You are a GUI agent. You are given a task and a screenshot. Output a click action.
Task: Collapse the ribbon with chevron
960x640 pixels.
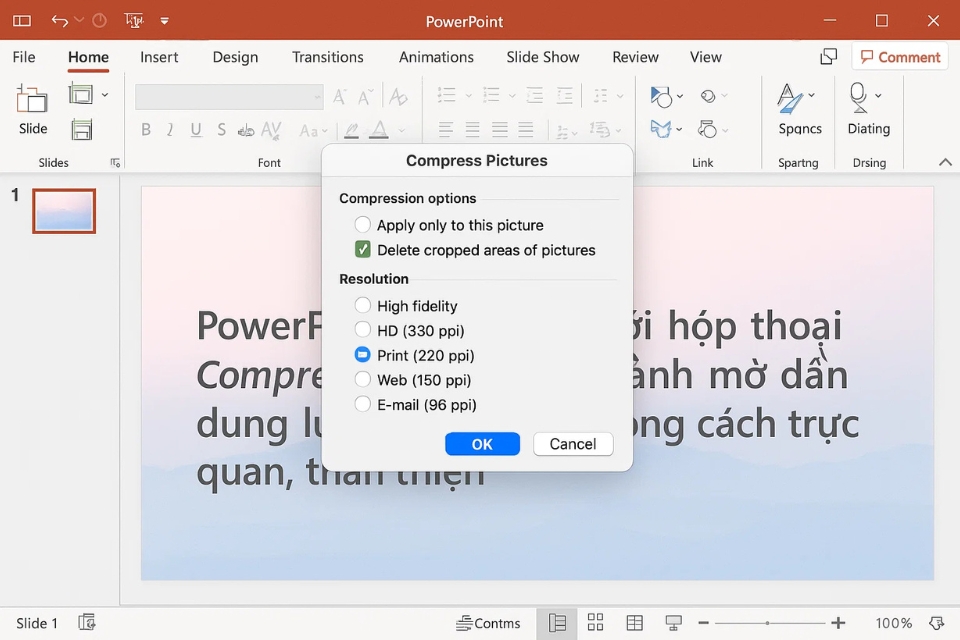pos(945,163)
